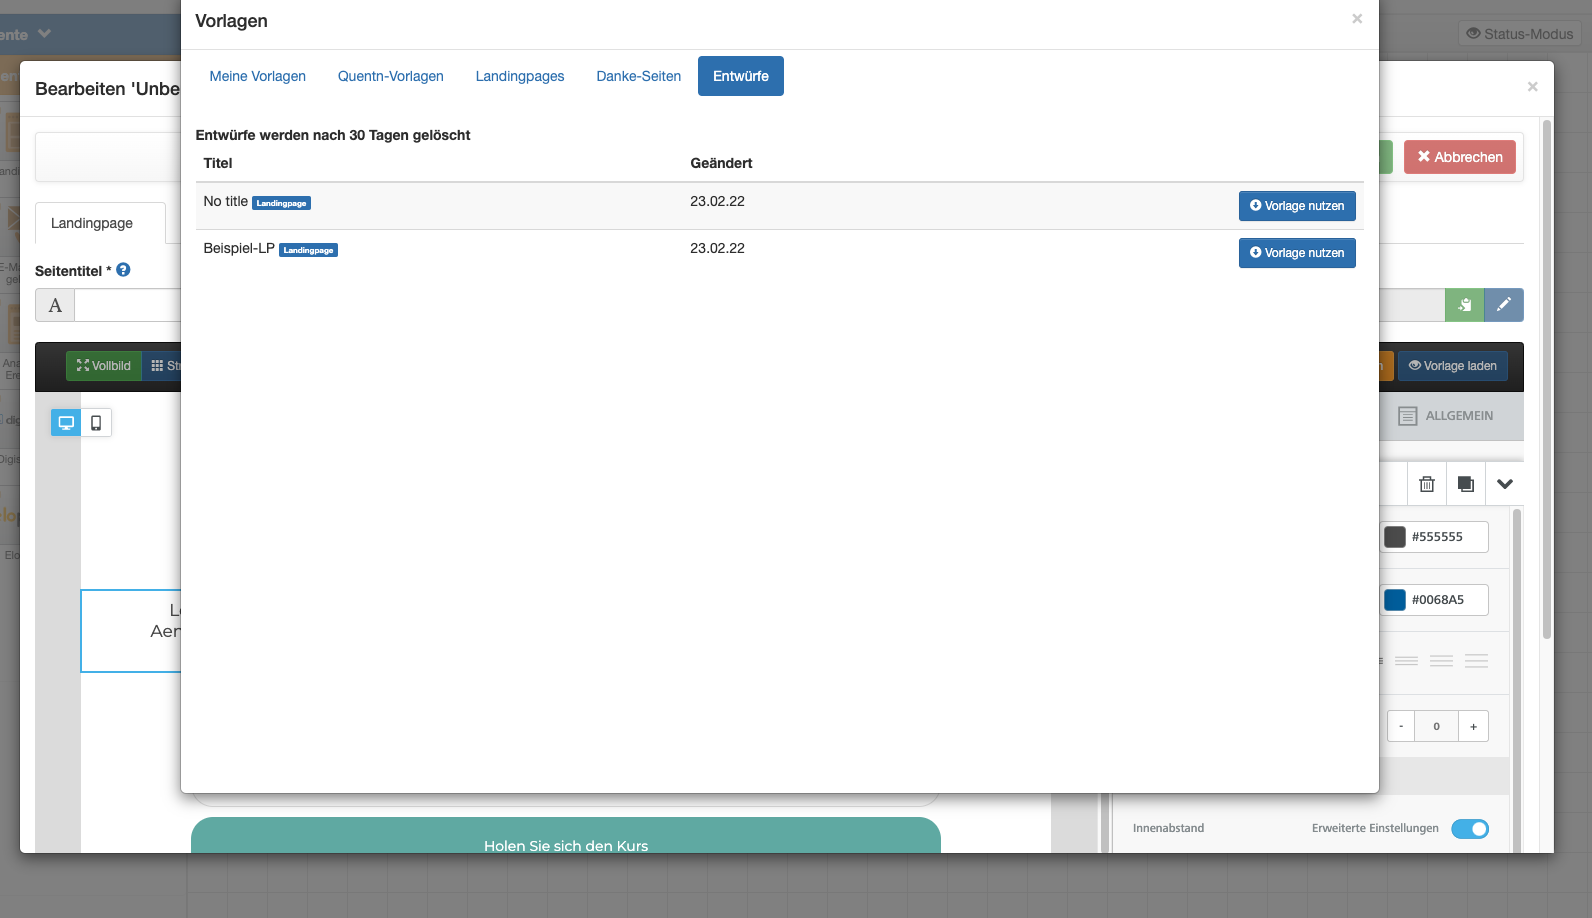Click help icon next to Seitentitel
This screenshot has width=1592, height=918.
point(123,270)
